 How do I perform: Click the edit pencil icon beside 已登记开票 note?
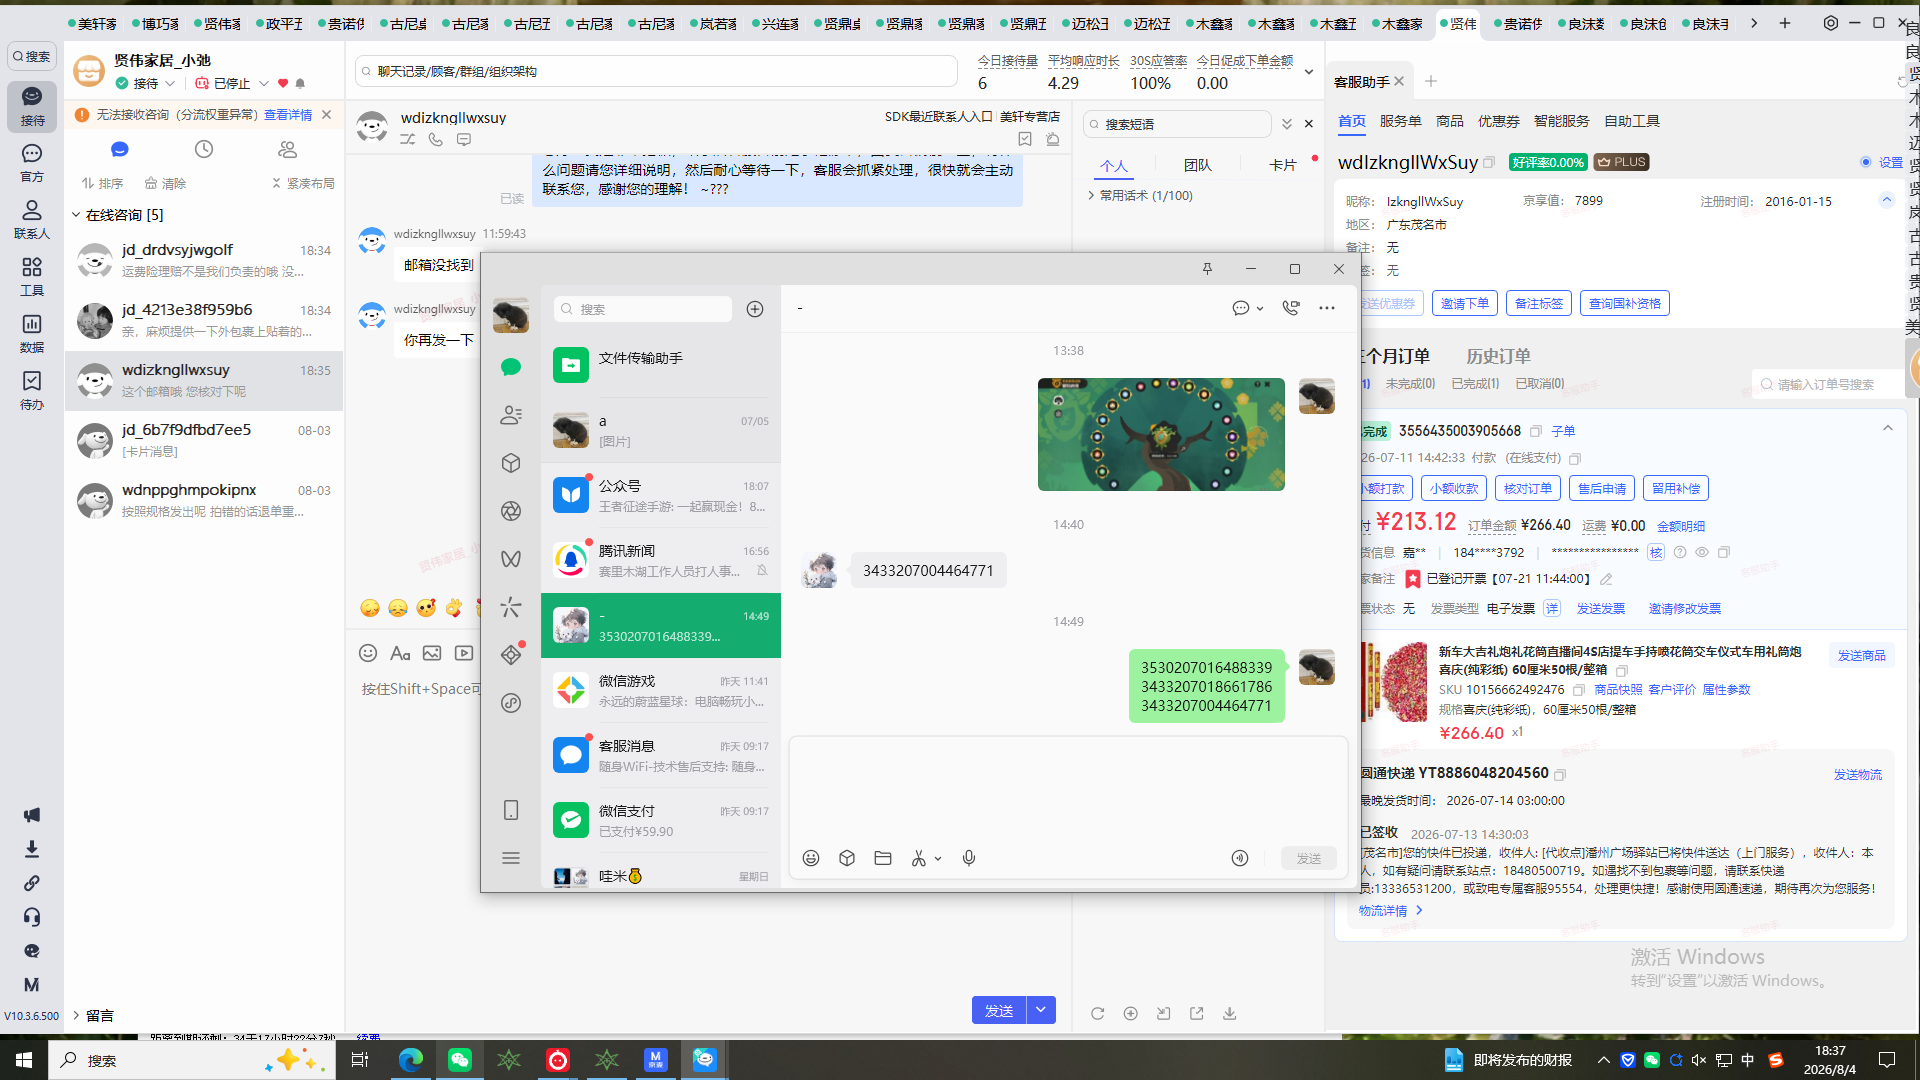point(1606,579)
